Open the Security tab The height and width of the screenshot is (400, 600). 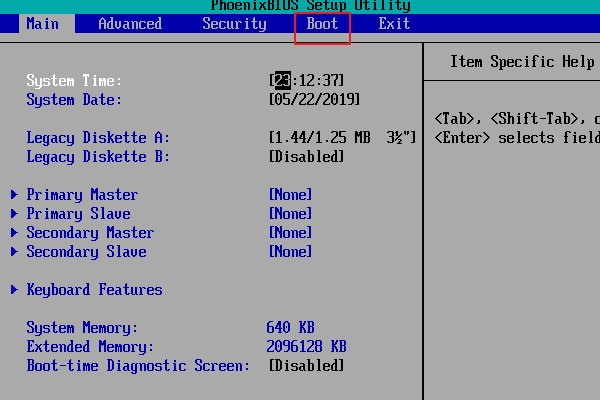pyautogui.click(x=234, y=24)
